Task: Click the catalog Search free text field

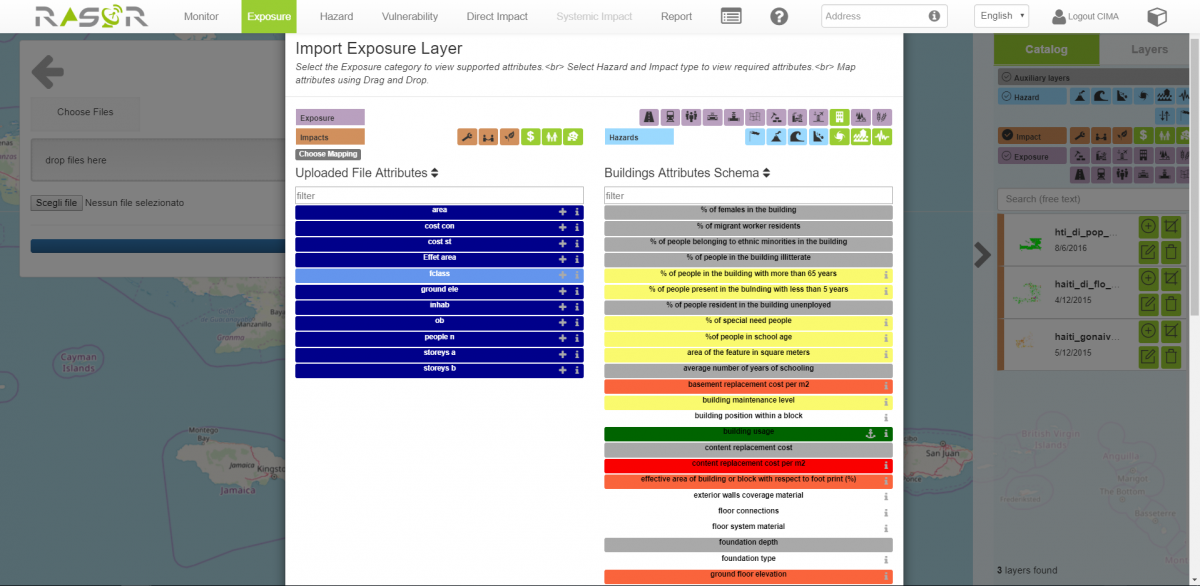Action: [1093, 199]
